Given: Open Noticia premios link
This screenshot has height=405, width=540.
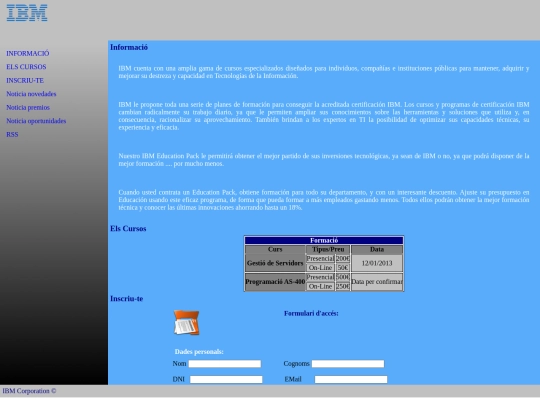Looking at the screenshot, I should pyautogui.click(x=28, y=107).
